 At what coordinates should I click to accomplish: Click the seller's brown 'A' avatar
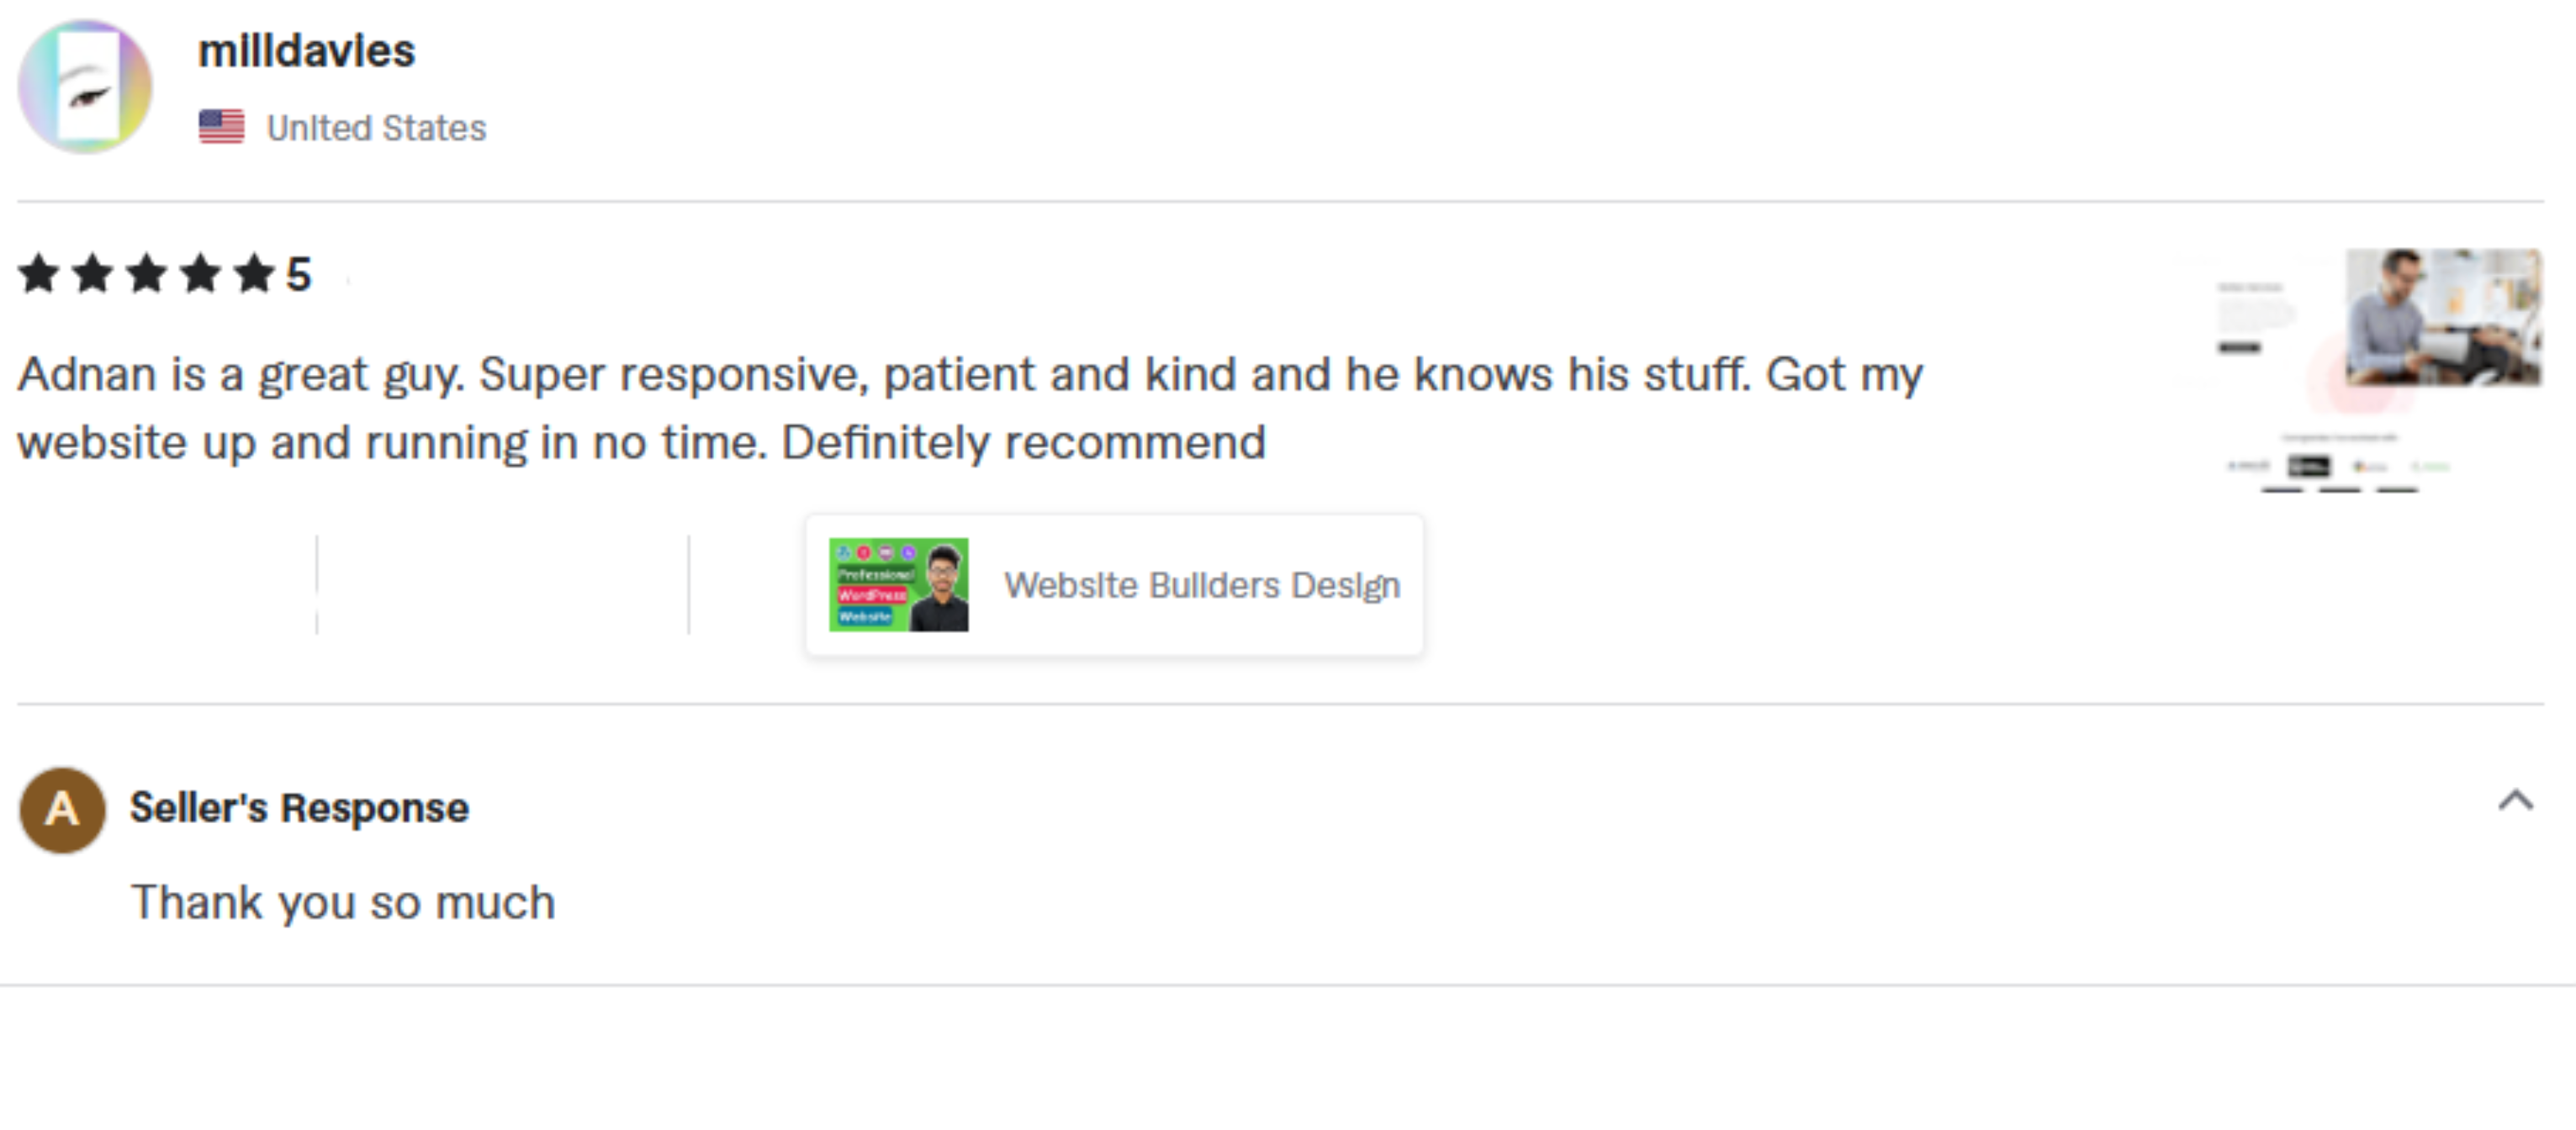tap(62, 809)
